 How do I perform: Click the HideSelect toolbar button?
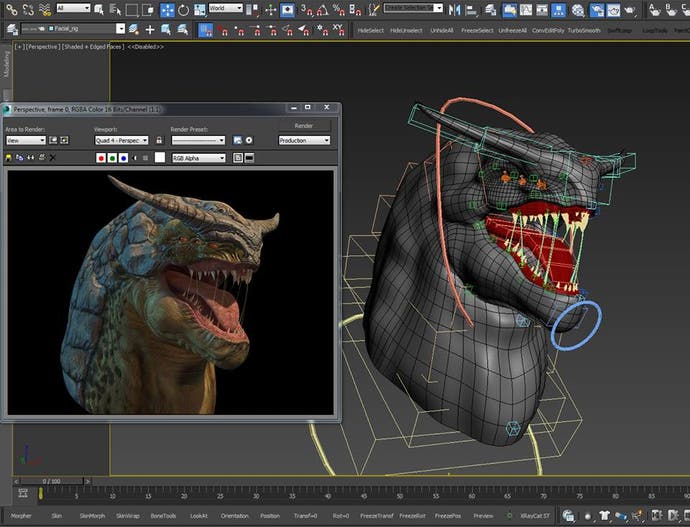tap(371, 30)
